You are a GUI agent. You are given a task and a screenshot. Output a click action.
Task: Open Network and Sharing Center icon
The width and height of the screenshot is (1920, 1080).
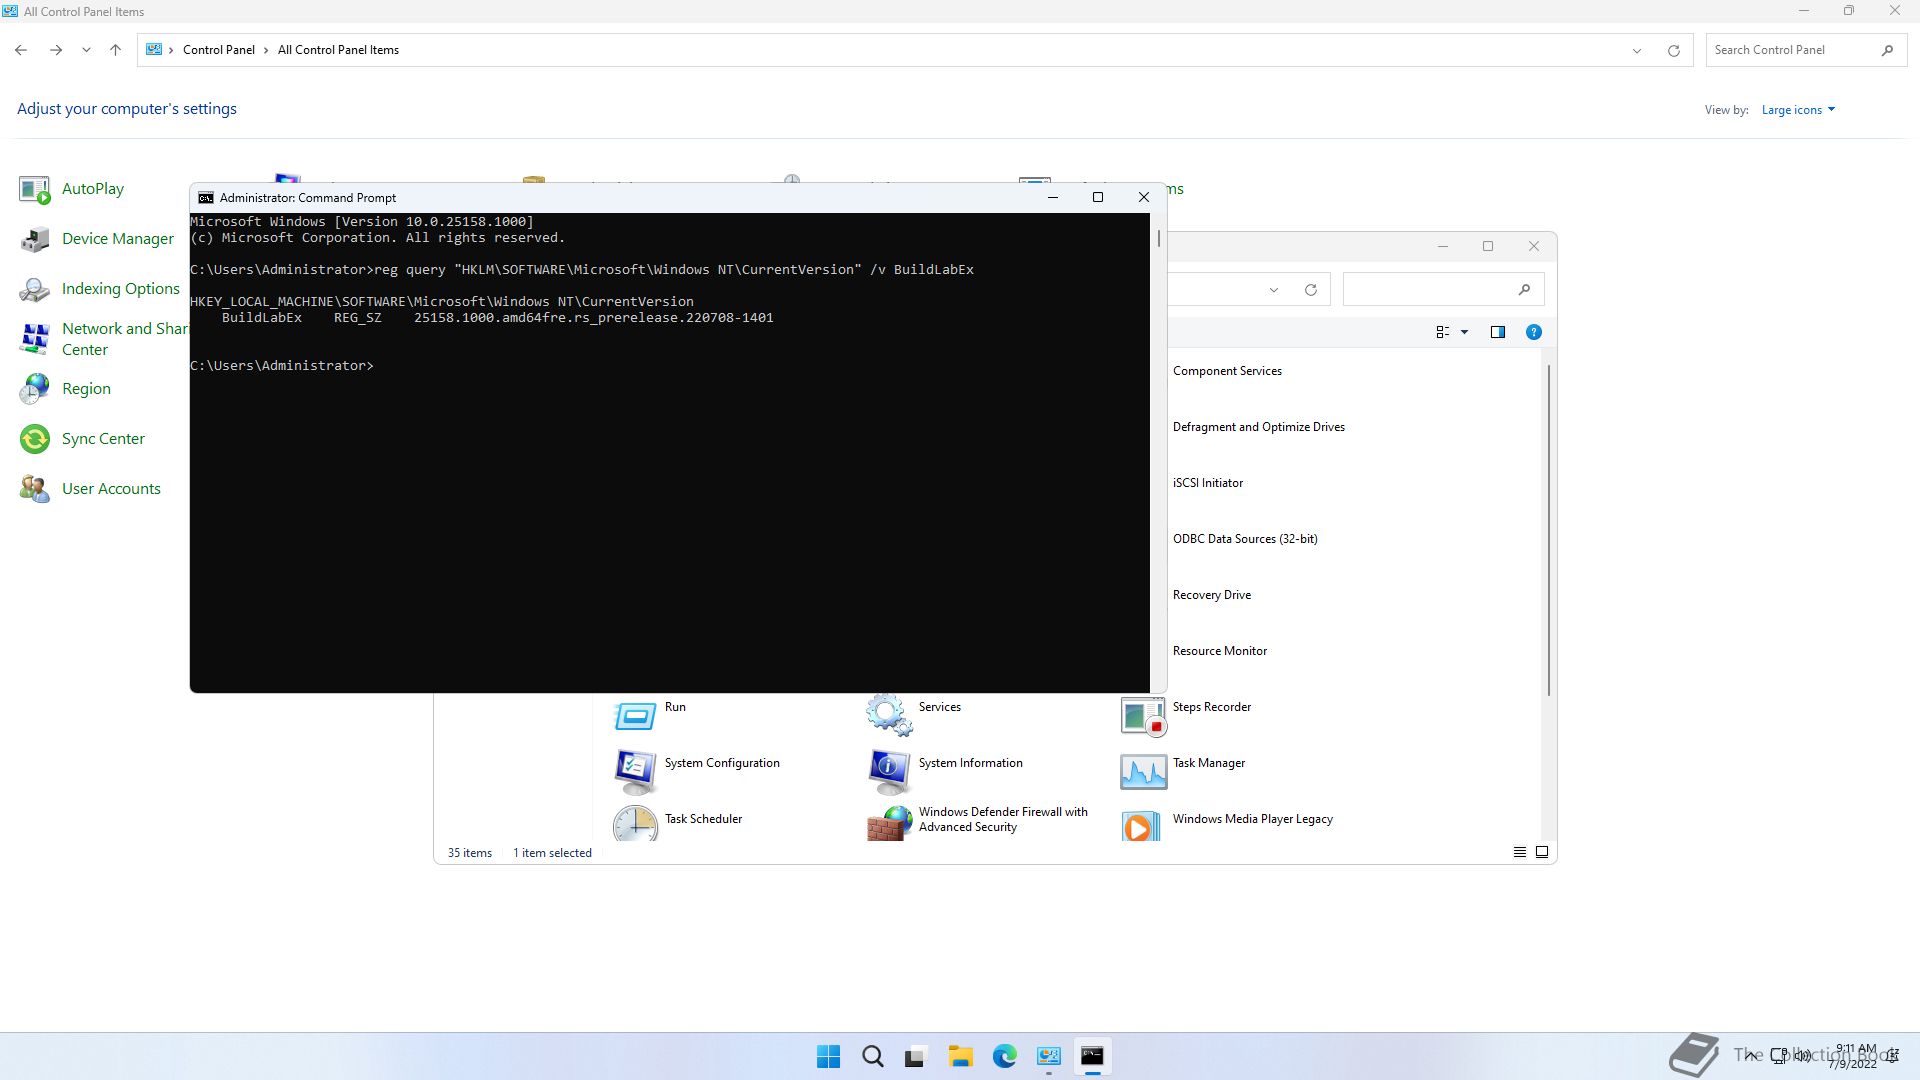(35, 339)
